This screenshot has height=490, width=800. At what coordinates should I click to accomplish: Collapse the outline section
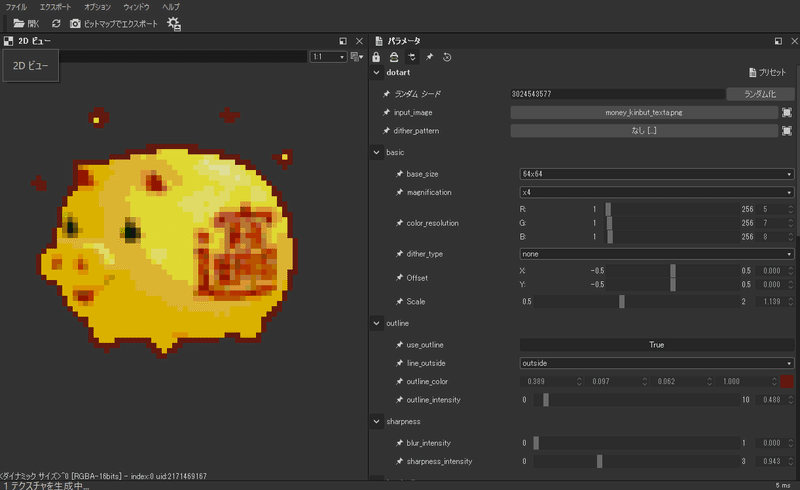377,323
